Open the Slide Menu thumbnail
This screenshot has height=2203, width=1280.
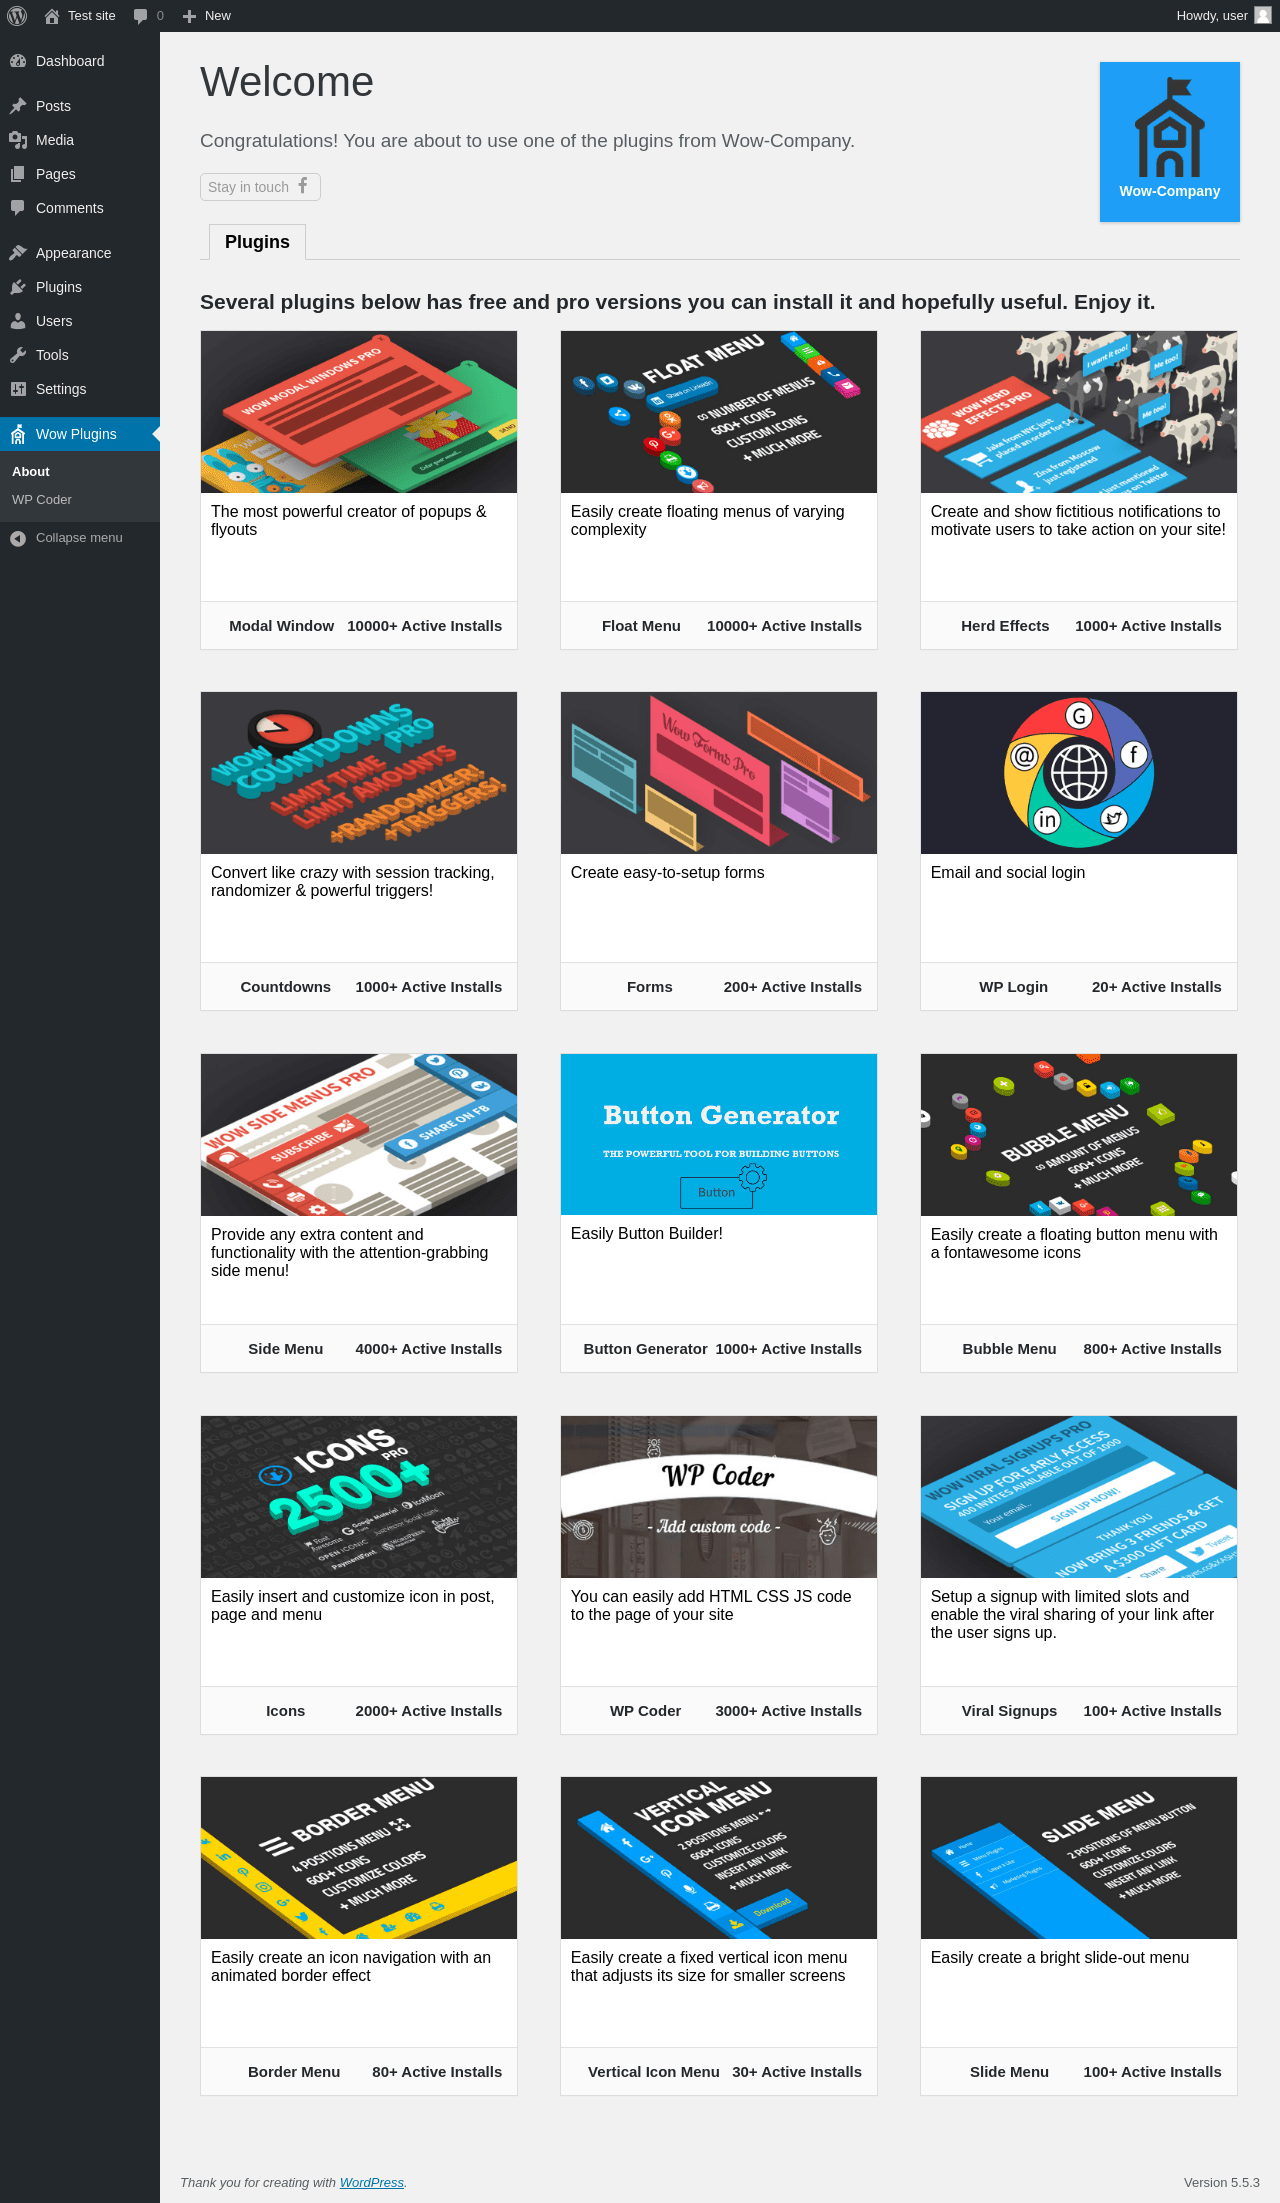point(1079,1858)
